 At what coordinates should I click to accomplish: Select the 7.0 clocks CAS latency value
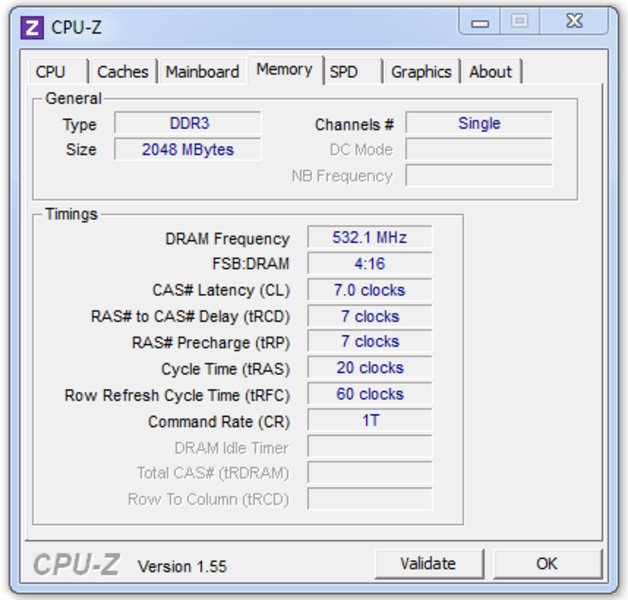click(x=370, y=290)
